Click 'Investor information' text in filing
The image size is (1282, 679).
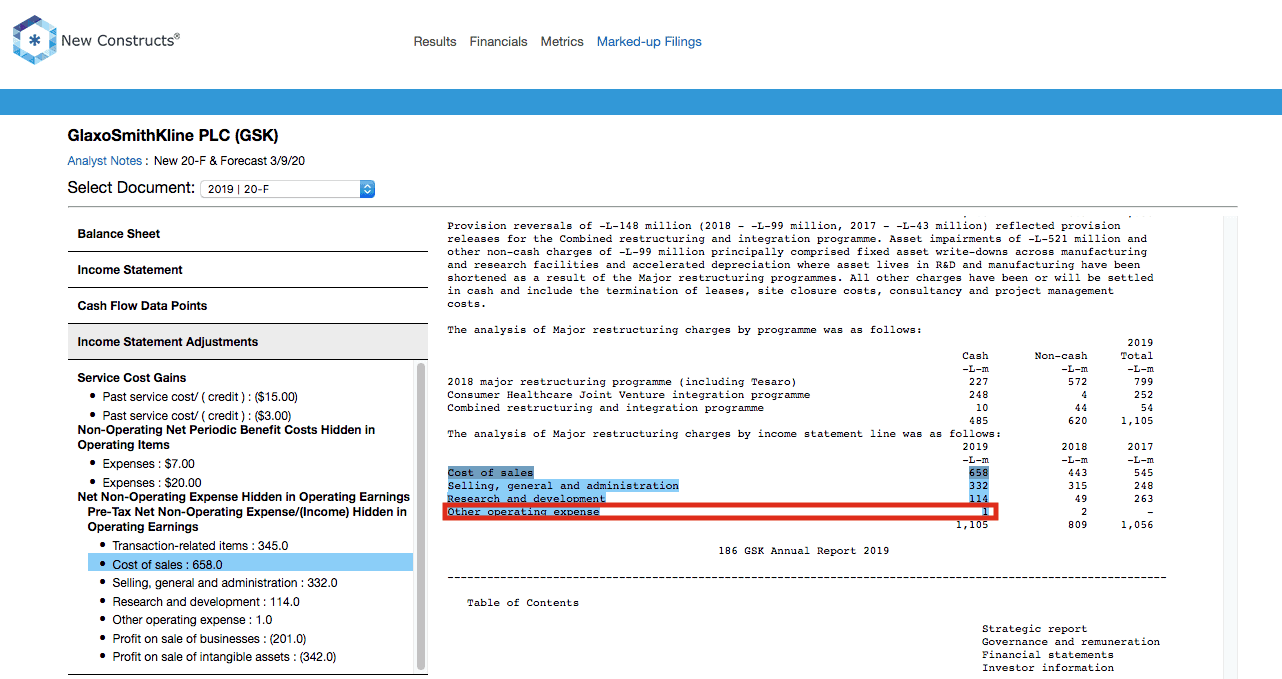point(1048,668)
